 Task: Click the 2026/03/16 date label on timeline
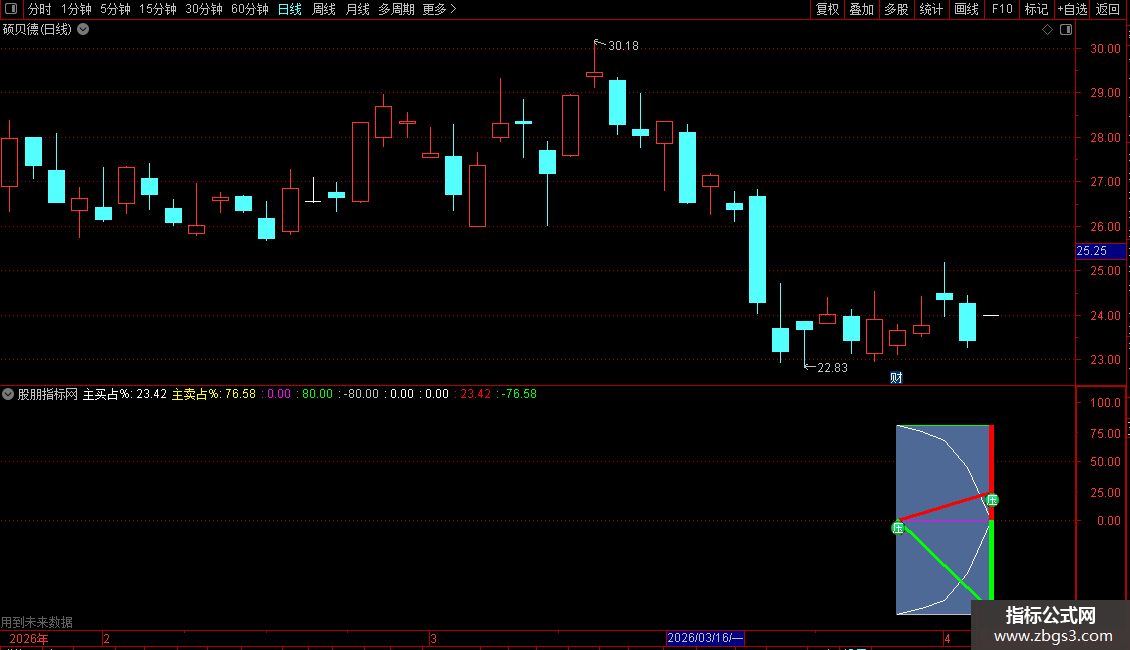point(705,638)
